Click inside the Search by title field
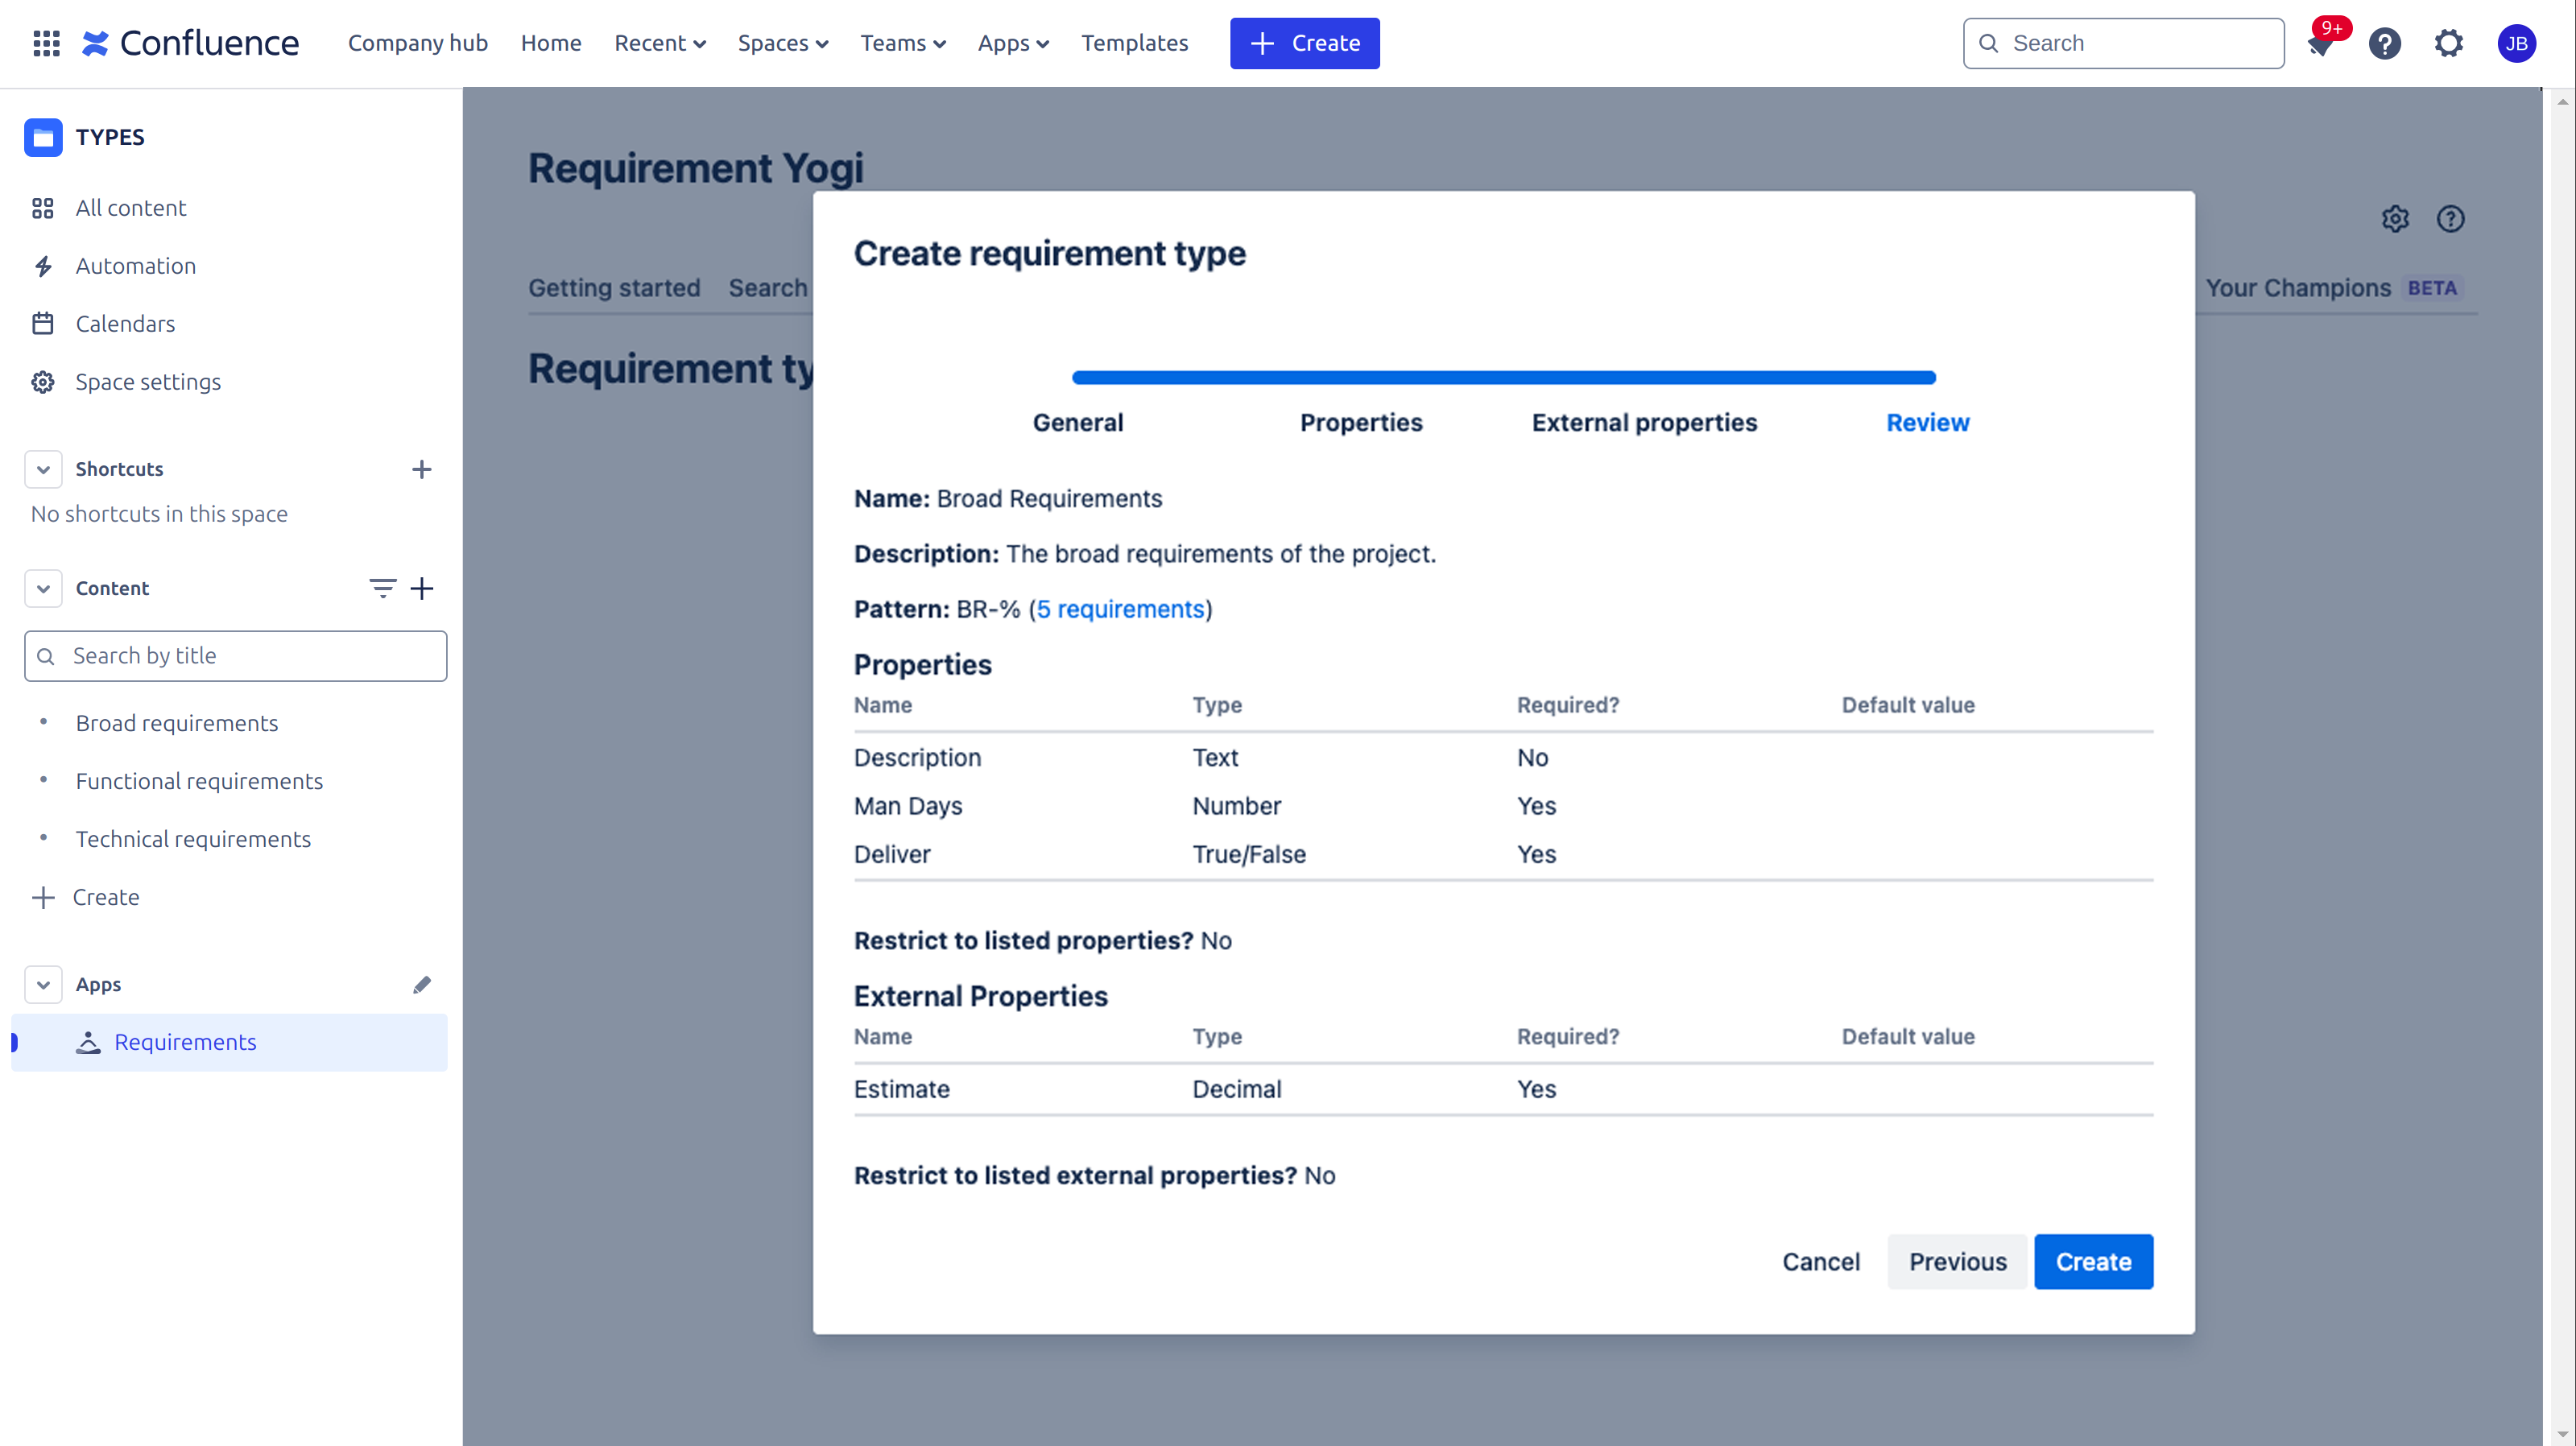The height and width of the screenshot is (1446, 2576). point(235,656)
